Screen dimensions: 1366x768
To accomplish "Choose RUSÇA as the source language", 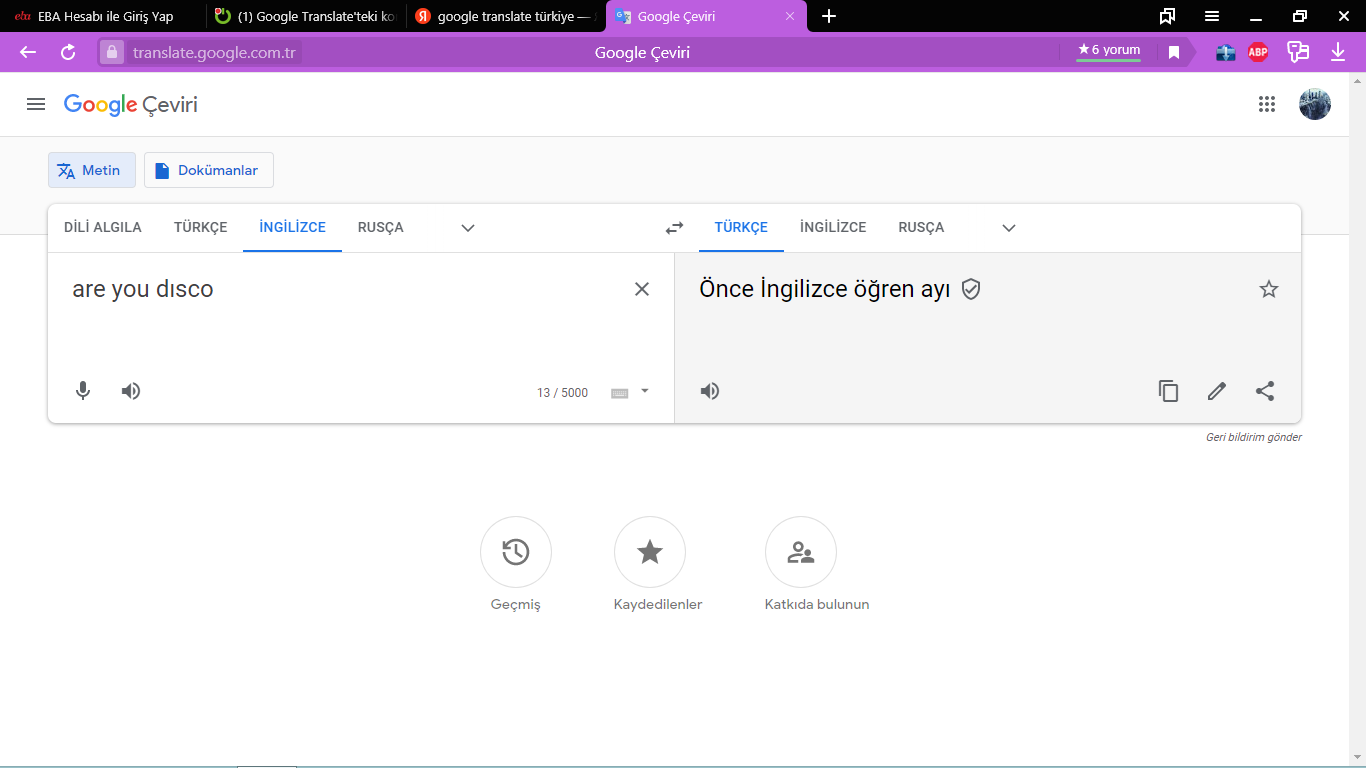I will click(381, 227).
